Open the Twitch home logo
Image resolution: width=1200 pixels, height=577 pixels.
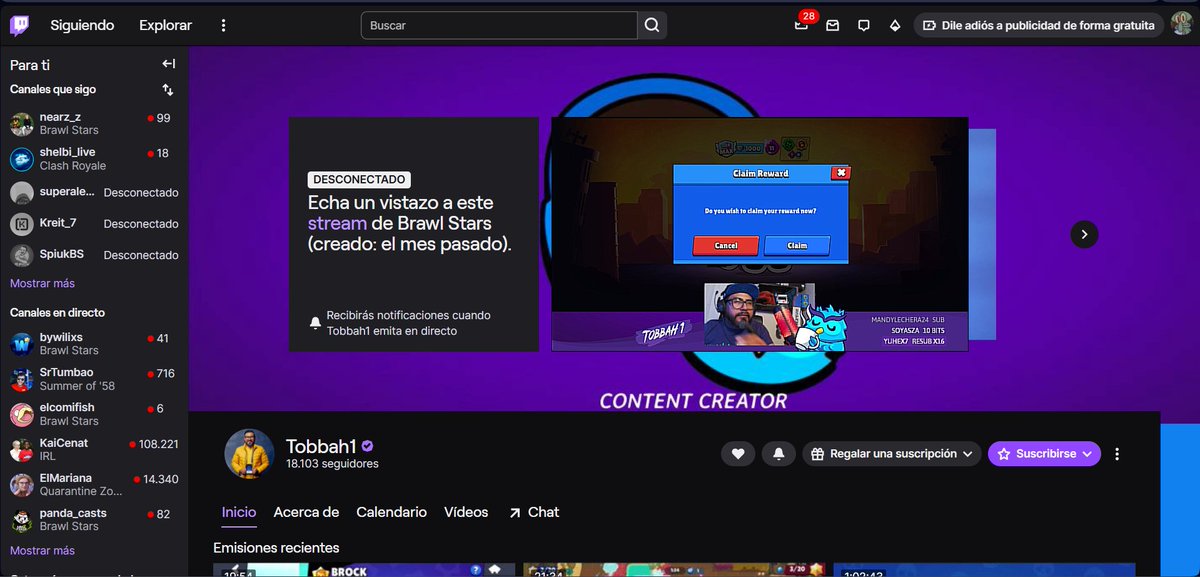click(x=21, y=25)
